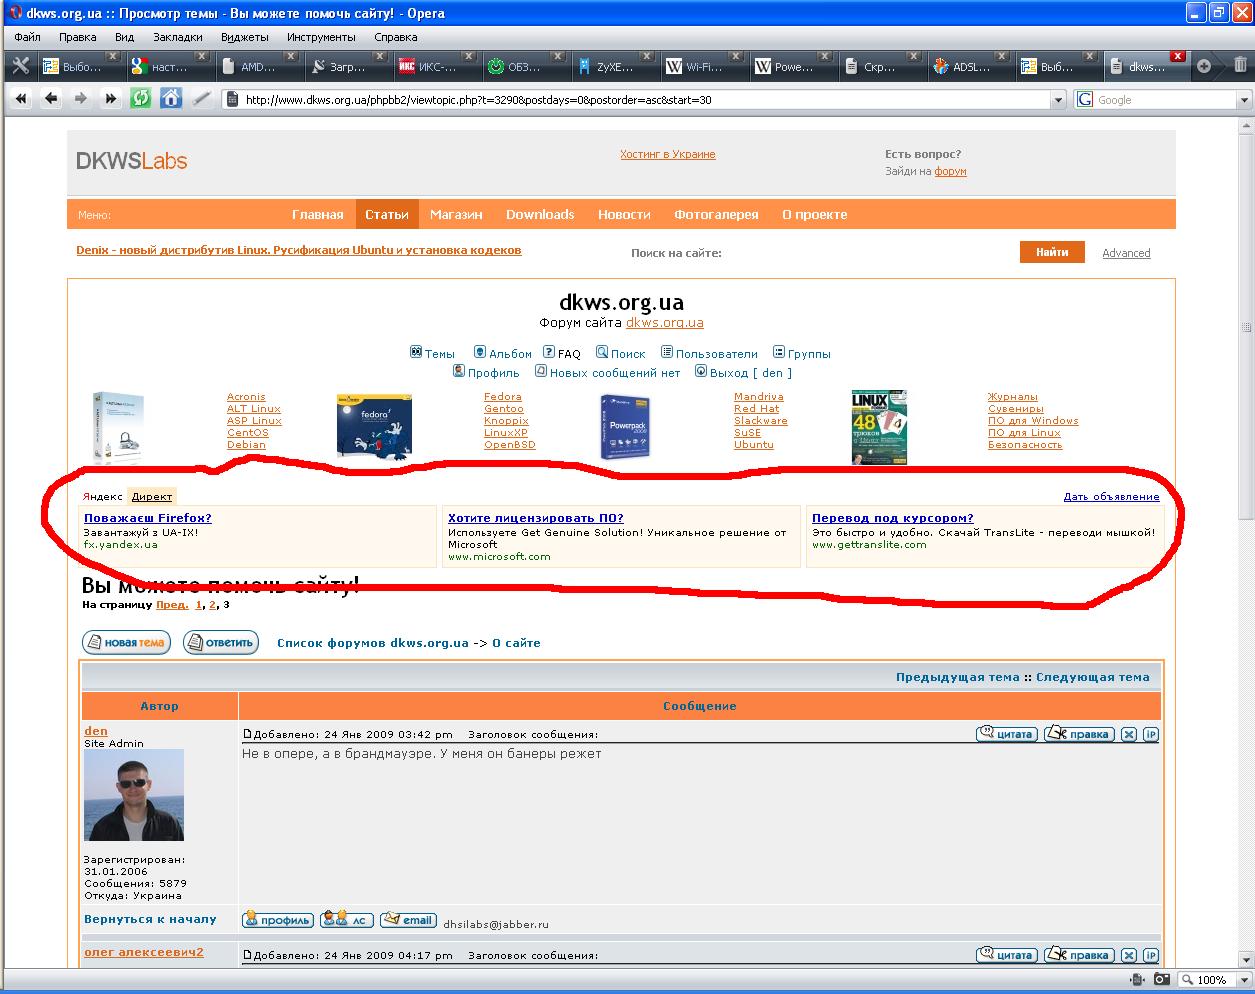Viewport: 1255px width, 994px height.
Task: Open closed tabs trash can icon
Action: click(1240, 66)
